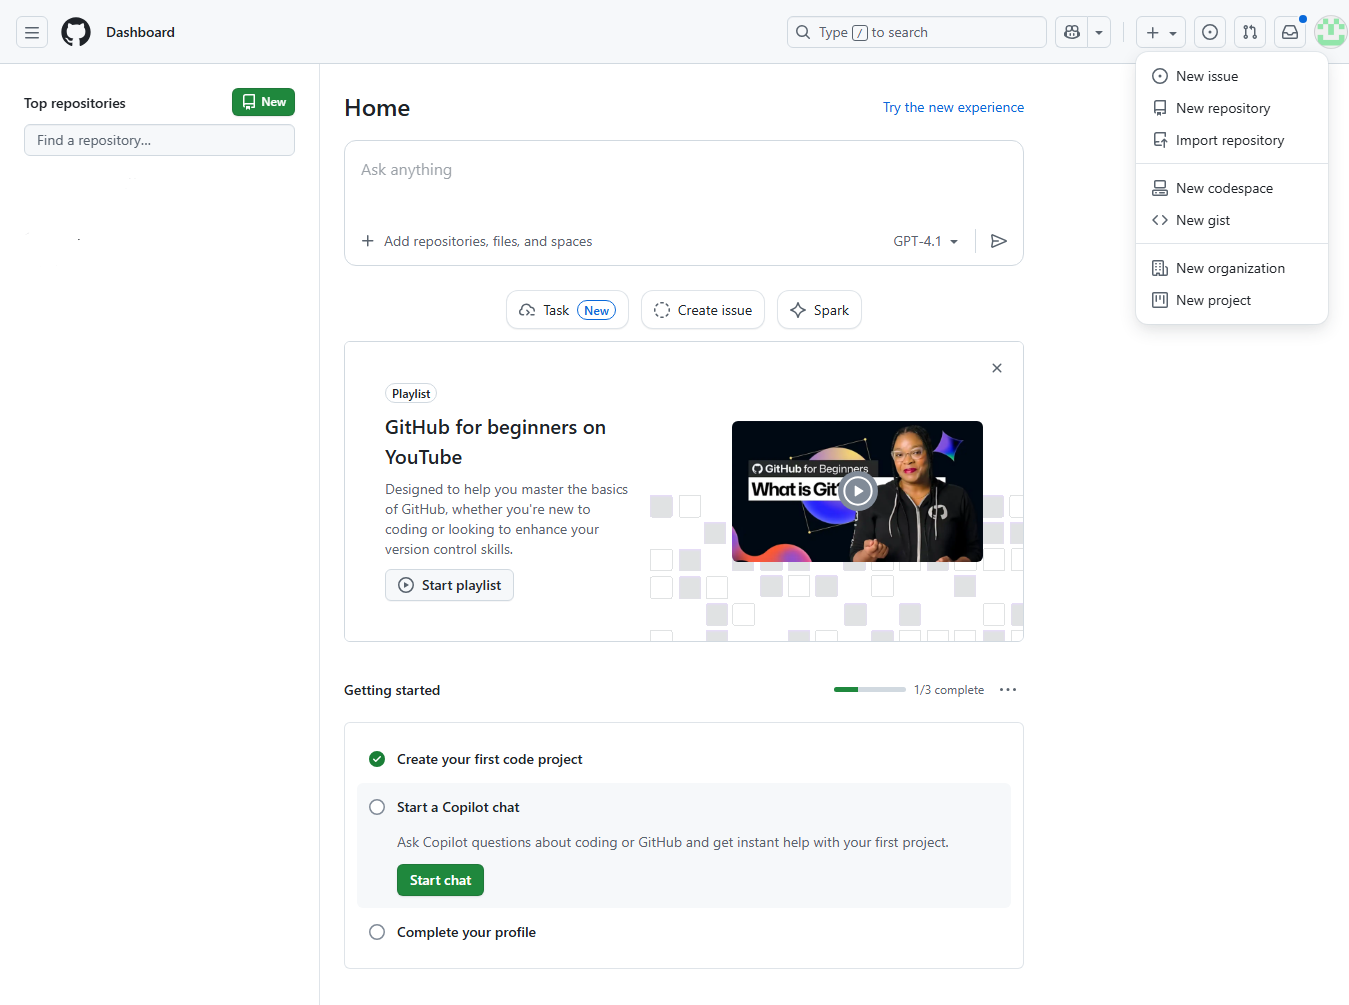Toggle the completed Create your first code project checkmark
The image size is (1349, 1005).
click(377, 759)
